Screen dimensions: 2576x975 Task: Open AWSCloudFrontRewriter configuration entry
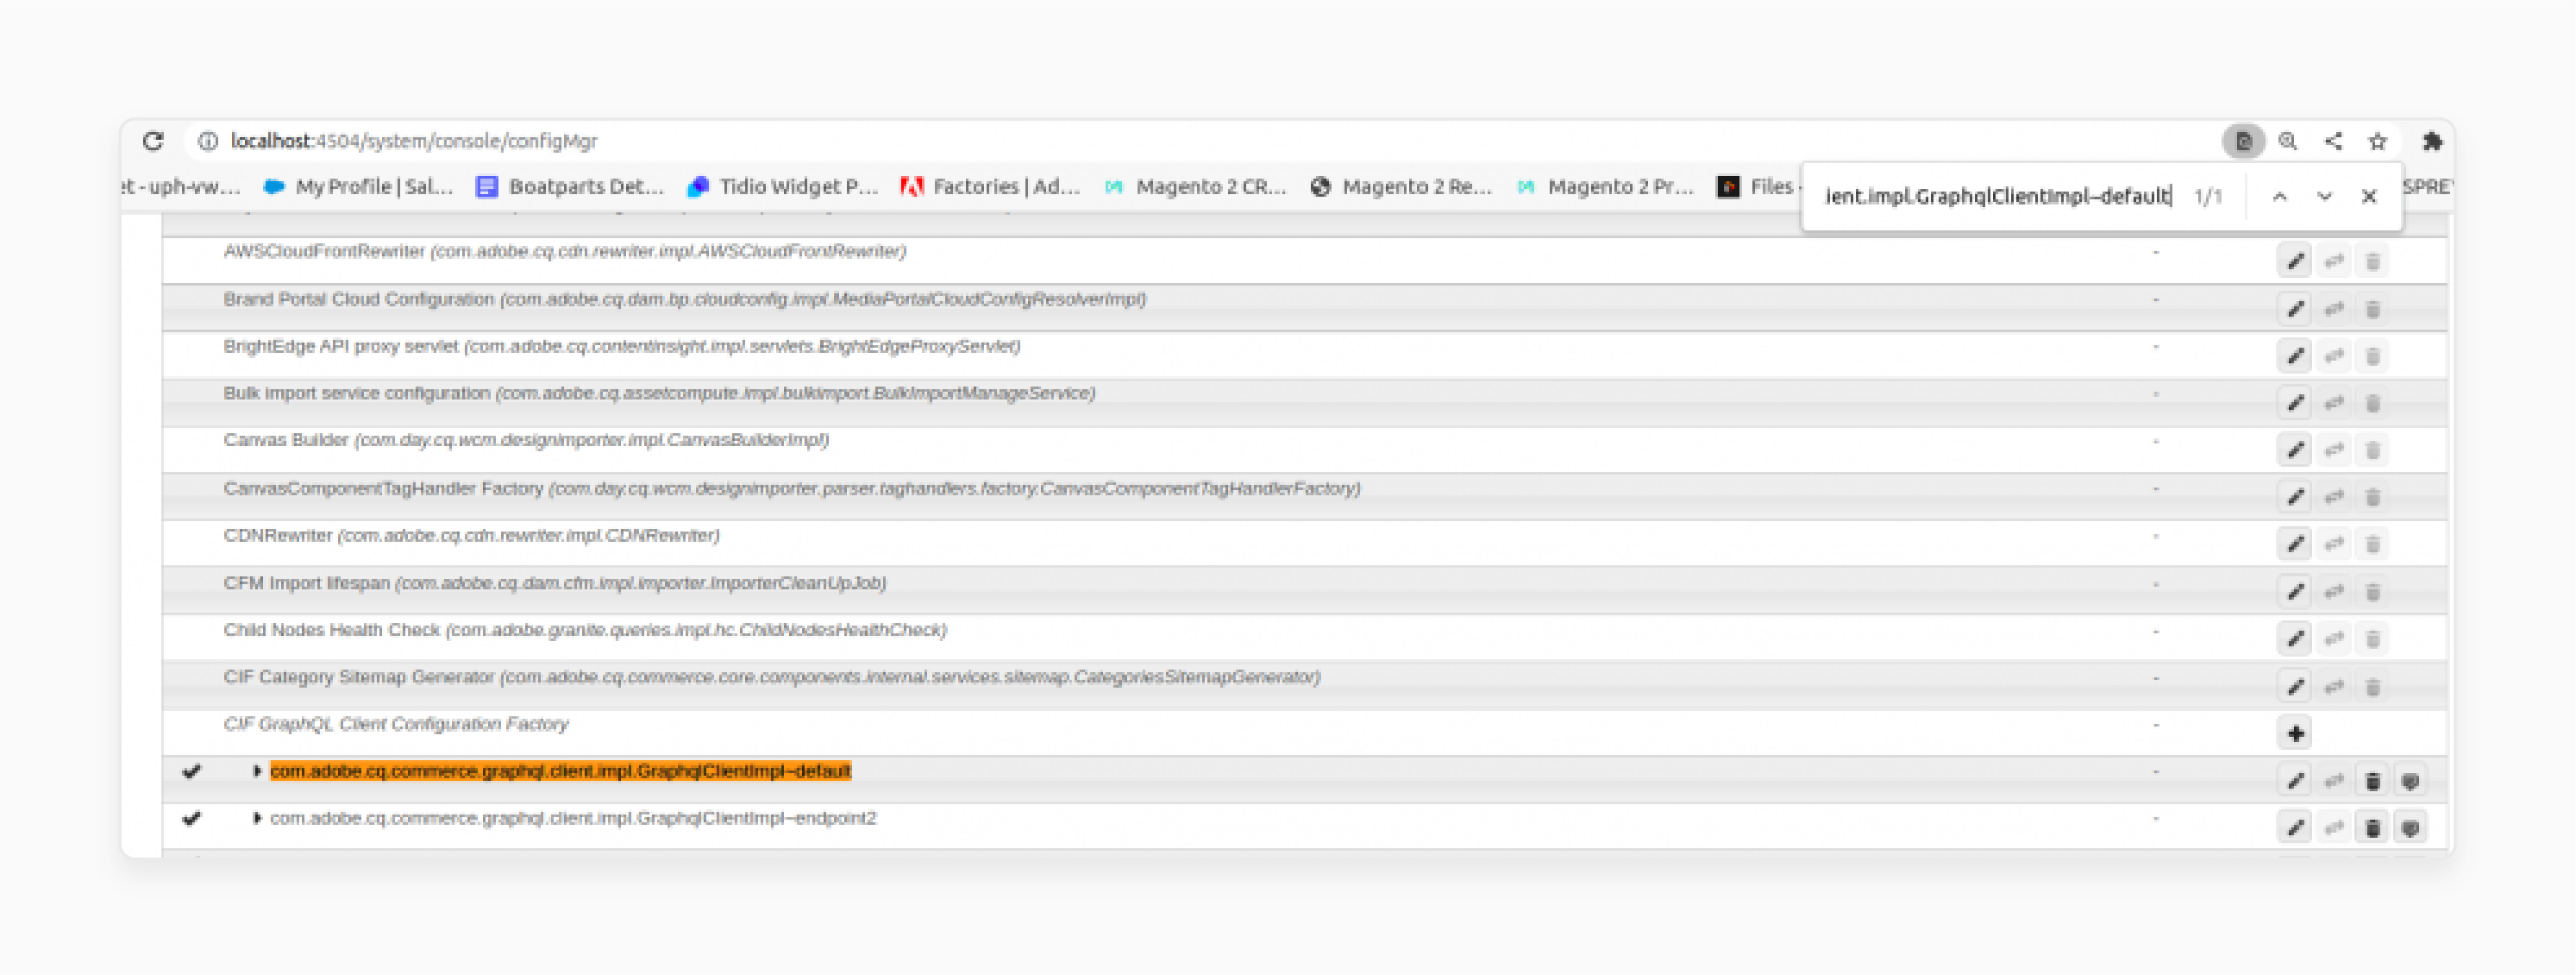[x=565, y=251]
